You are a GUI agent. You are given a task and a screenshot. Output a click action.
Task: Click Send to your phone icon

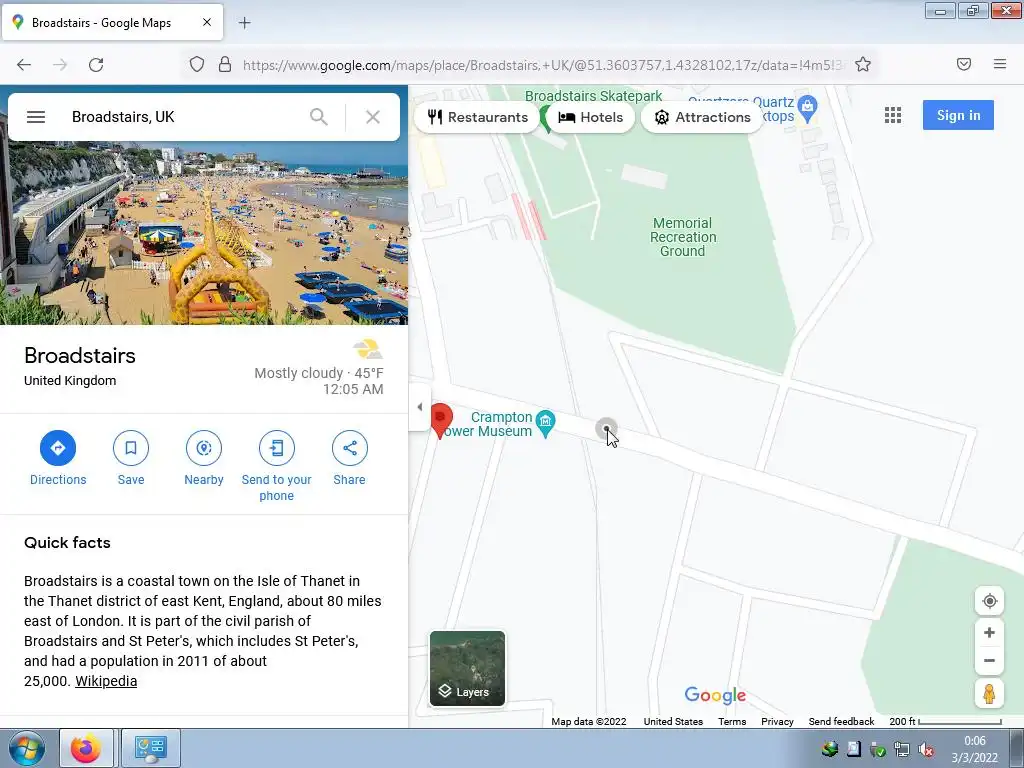point(277,448)
